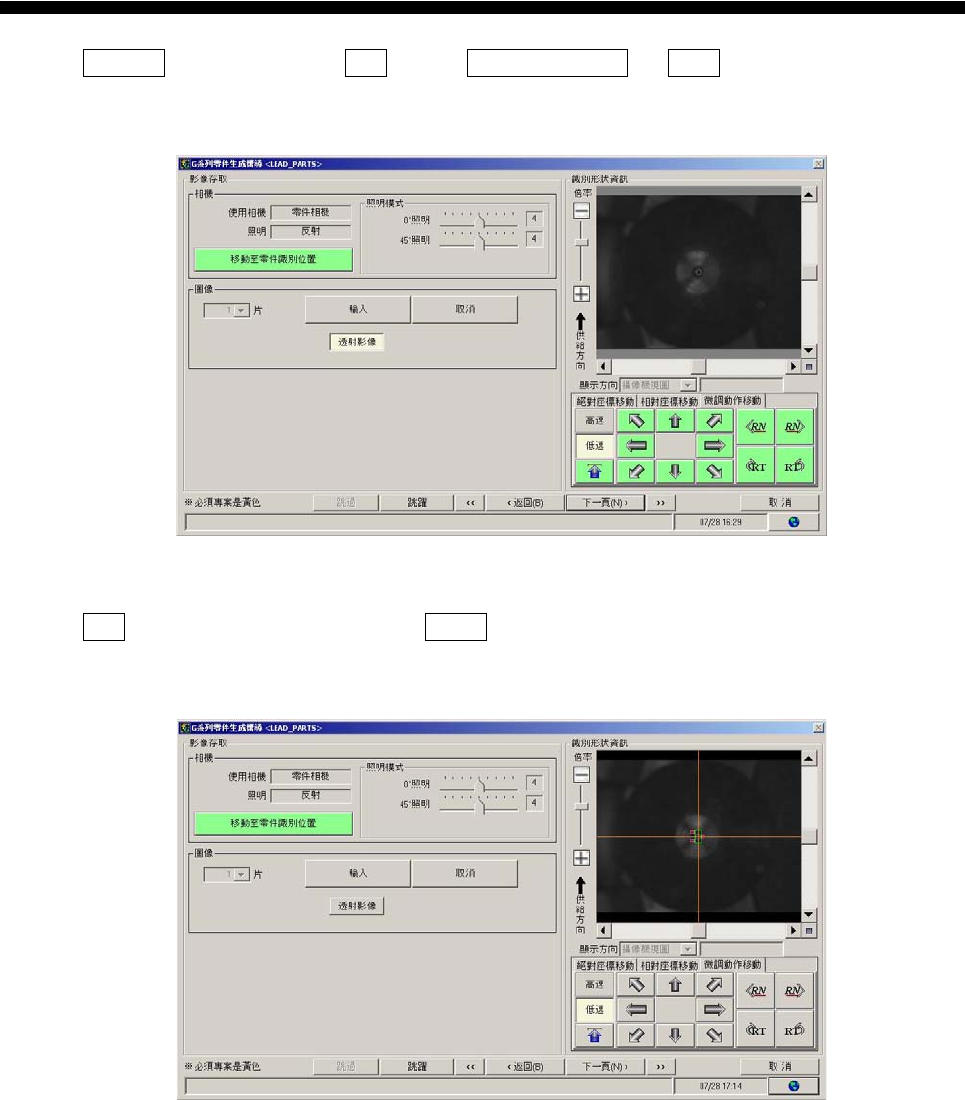Select 相對座標移動 tab in 17:14 window
This screenshot has width=965, height=1100.
(669, 965)
